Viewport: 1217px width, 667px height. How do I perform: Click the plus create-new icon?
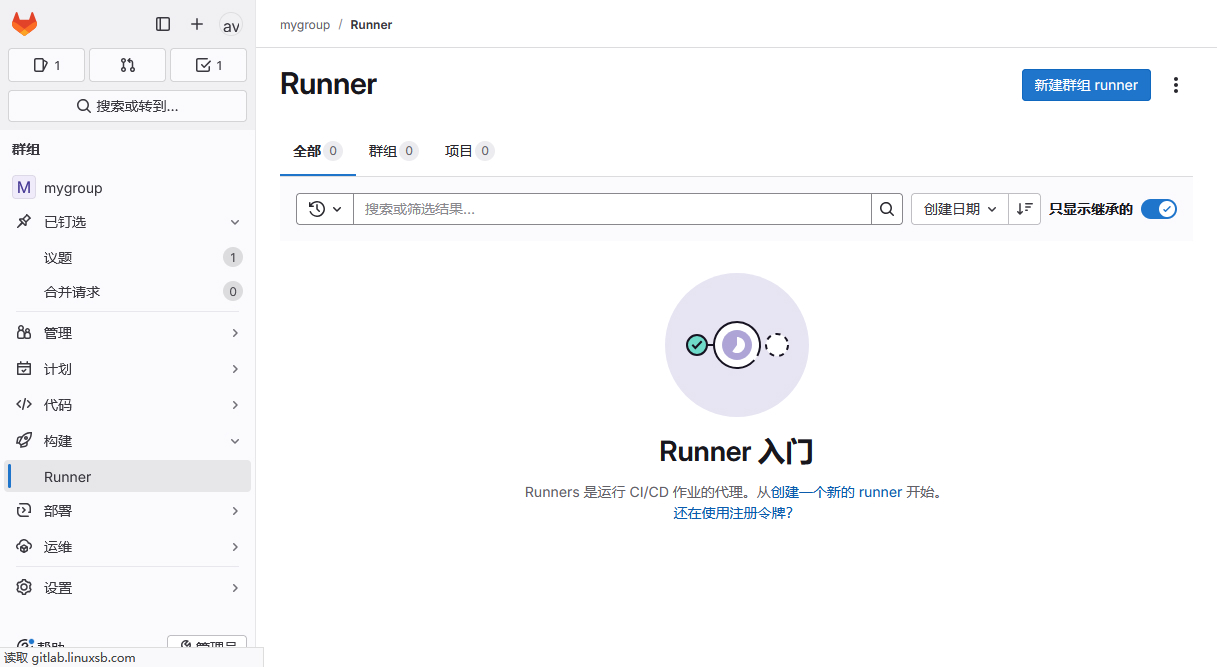tap(197, 24)
